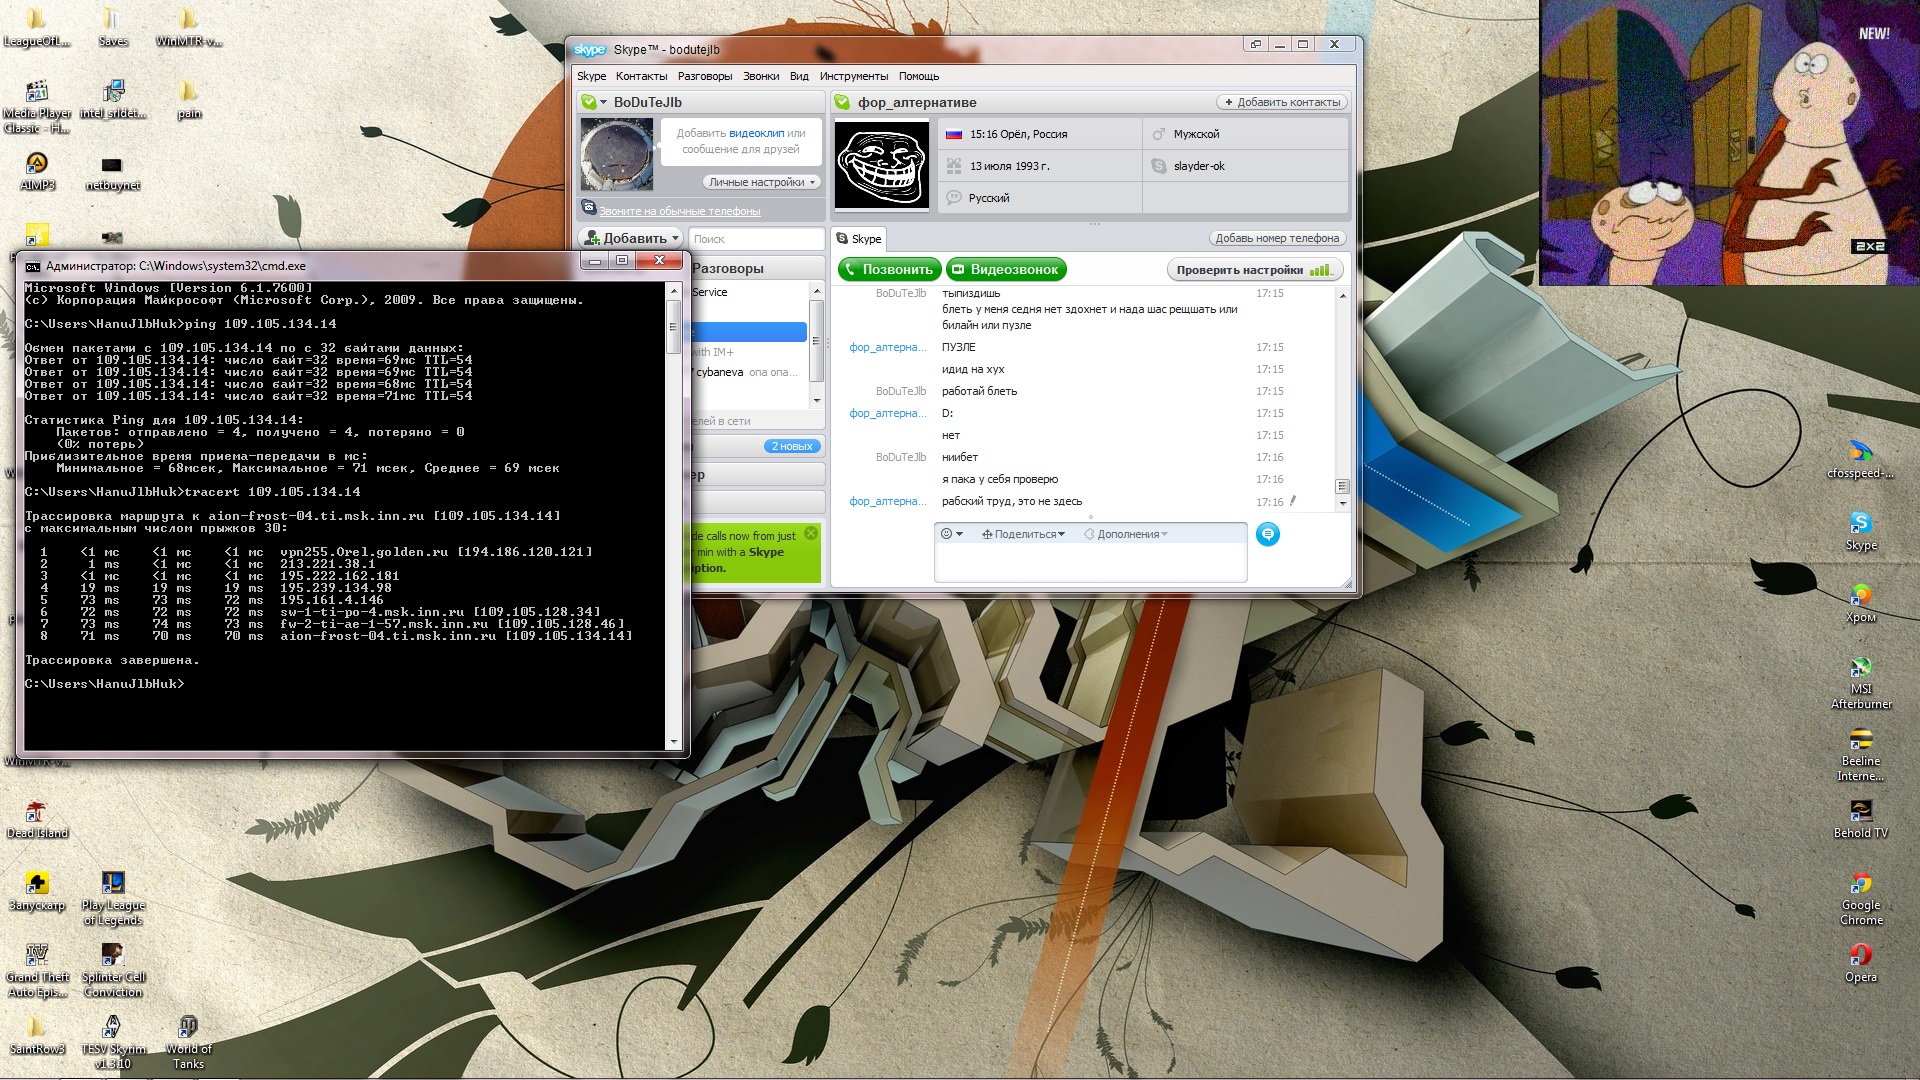
Task: Click Добавь номер телефона button
Action: [x=1277, y=238]
